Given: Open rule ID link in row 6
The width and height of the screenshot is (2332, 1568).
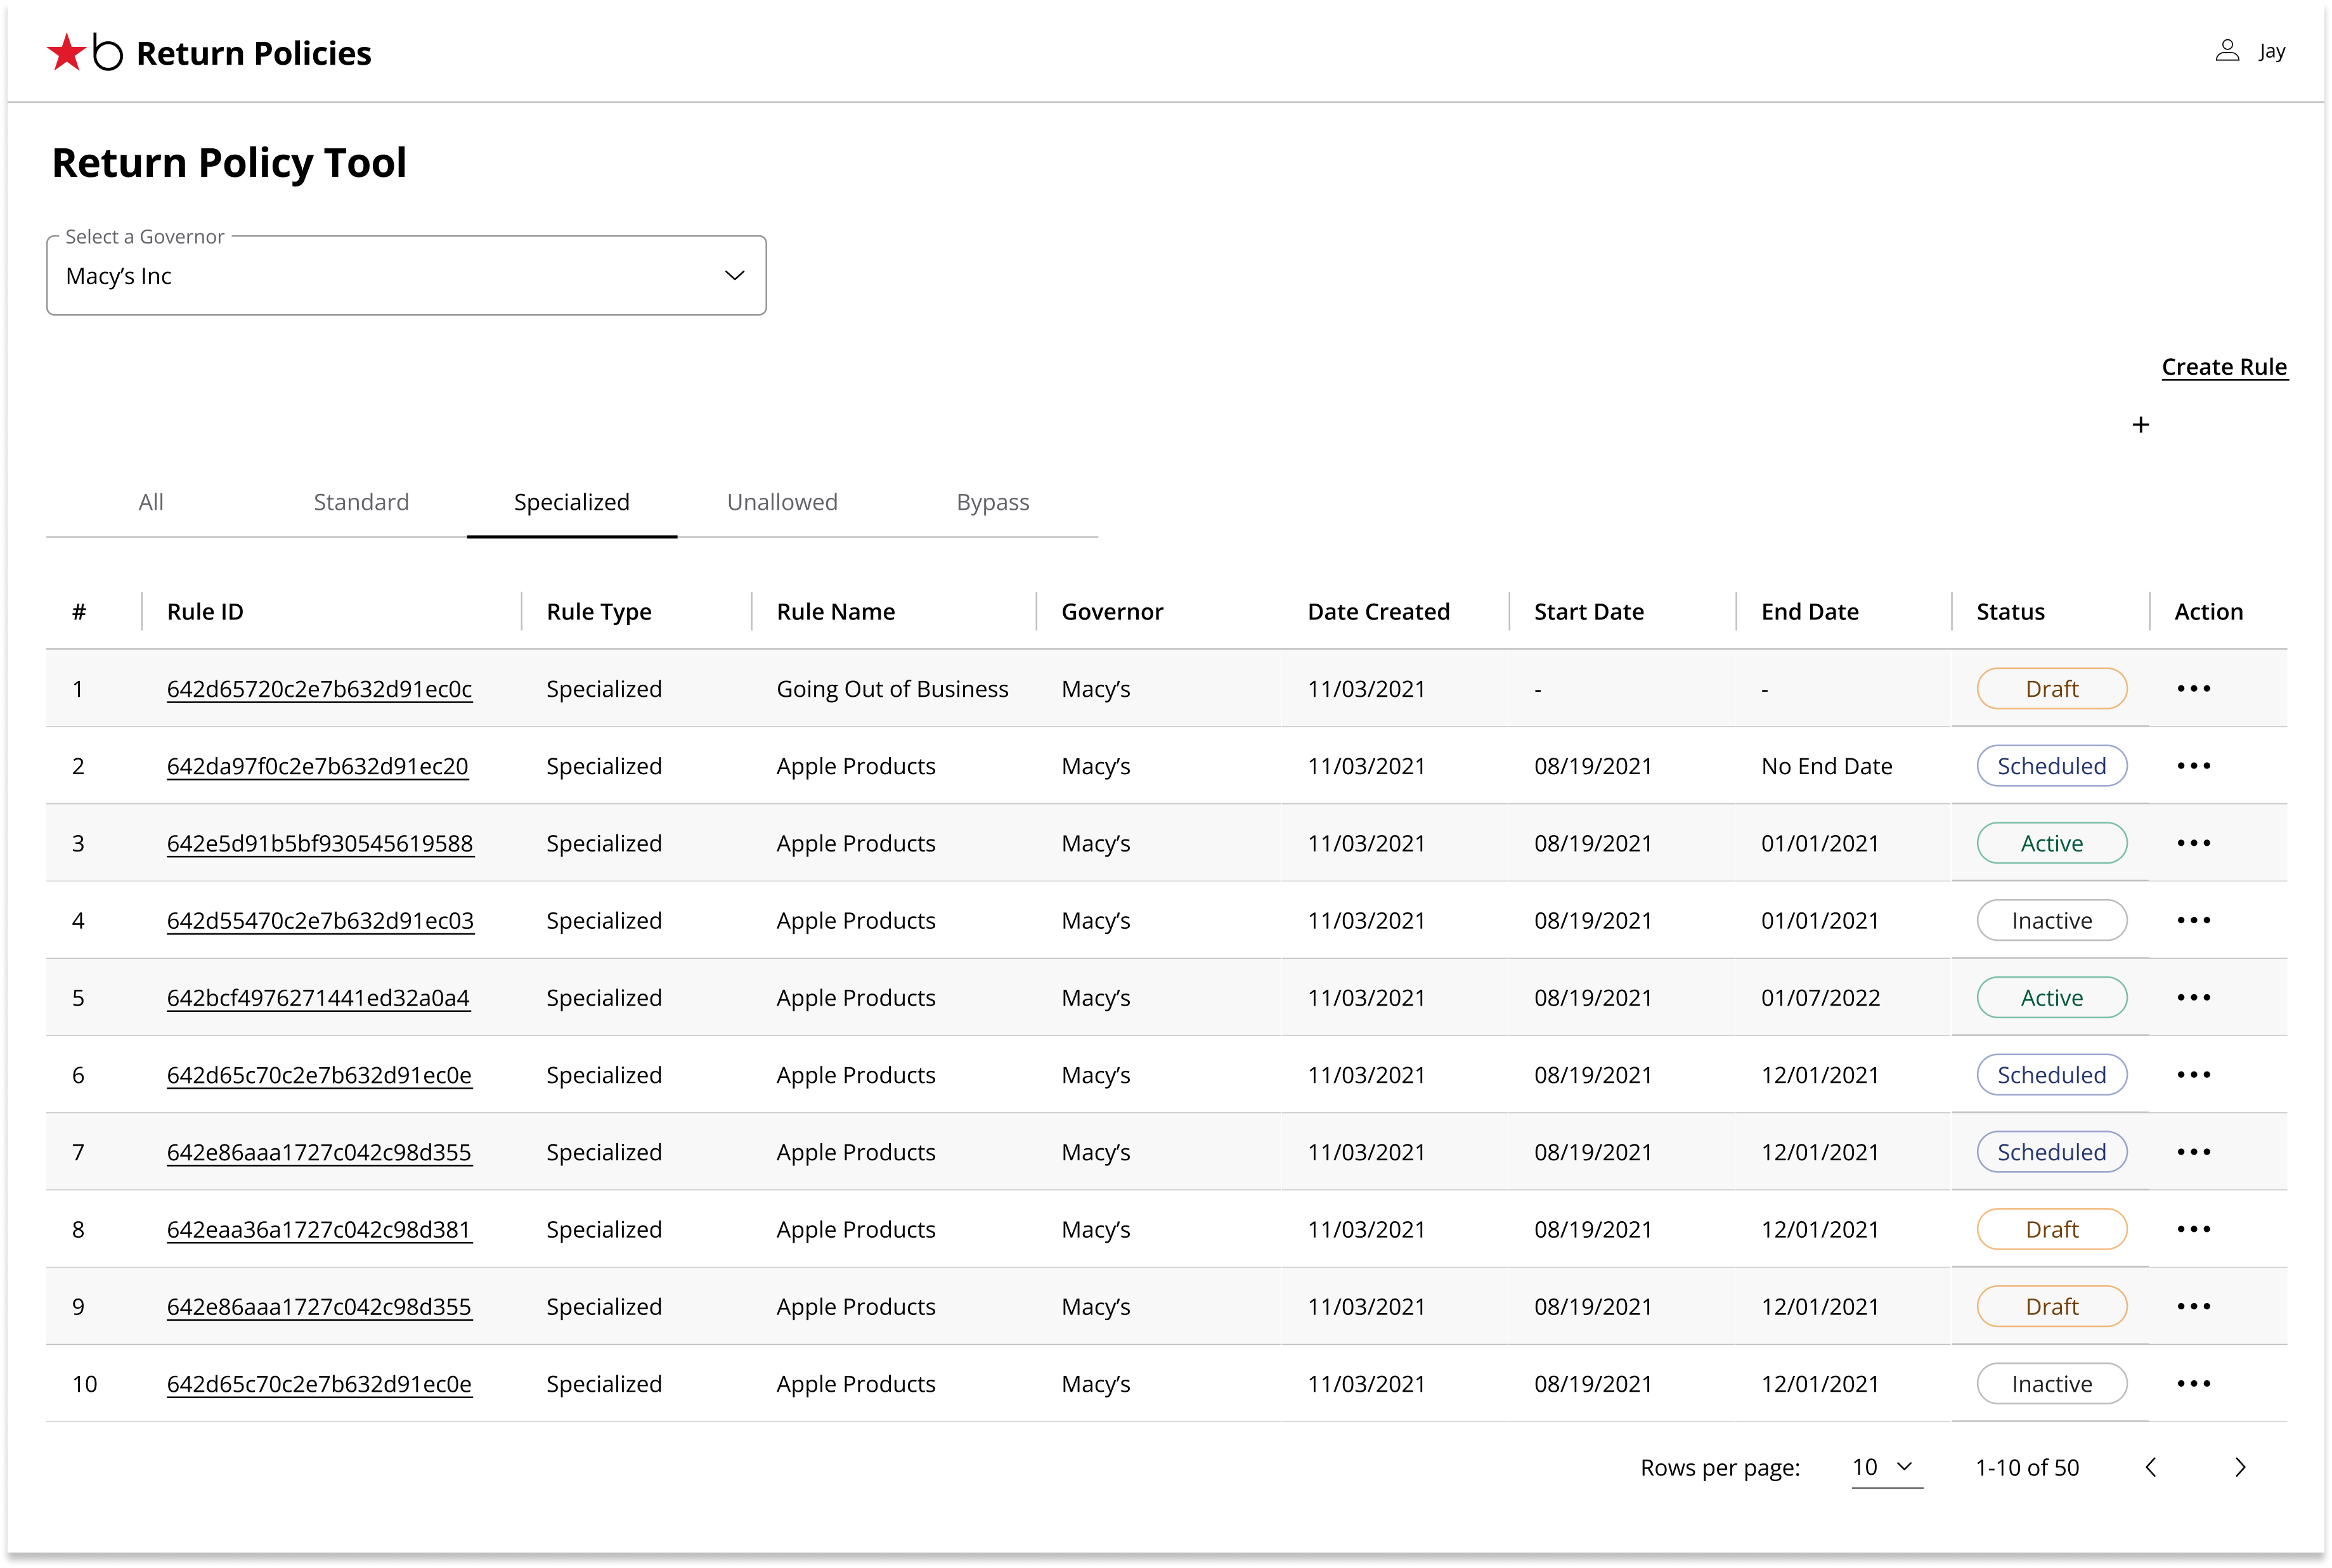Looking at the screenshot, I should point(319,1075).
